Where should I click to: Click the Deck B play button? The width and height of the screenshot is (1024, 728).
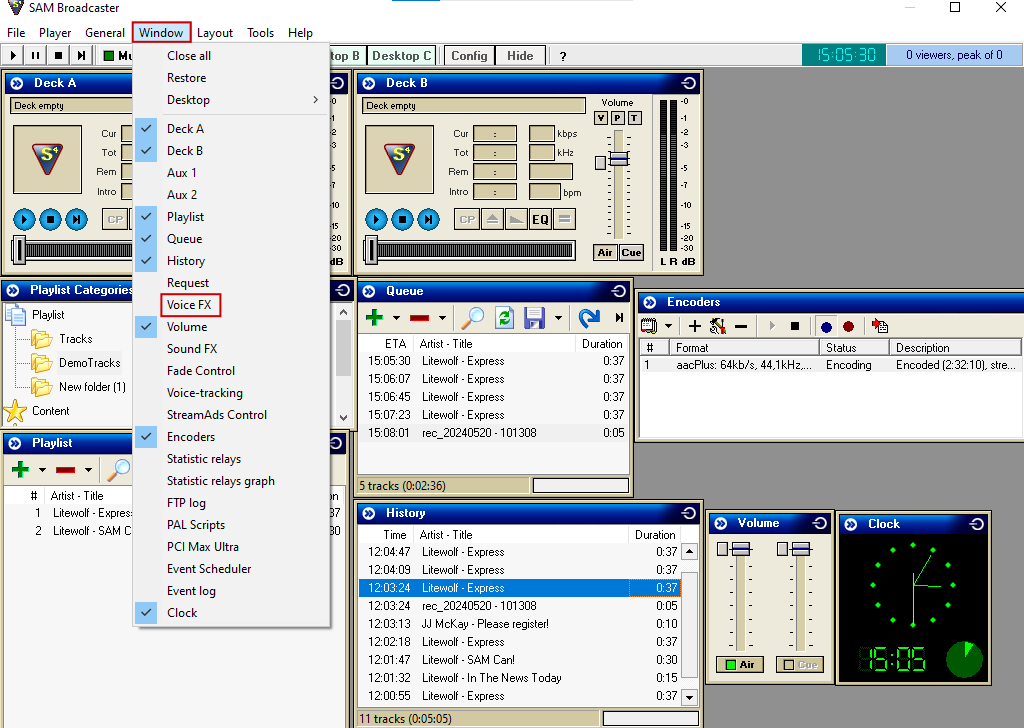pyautogui.click(x=376, y=219)
